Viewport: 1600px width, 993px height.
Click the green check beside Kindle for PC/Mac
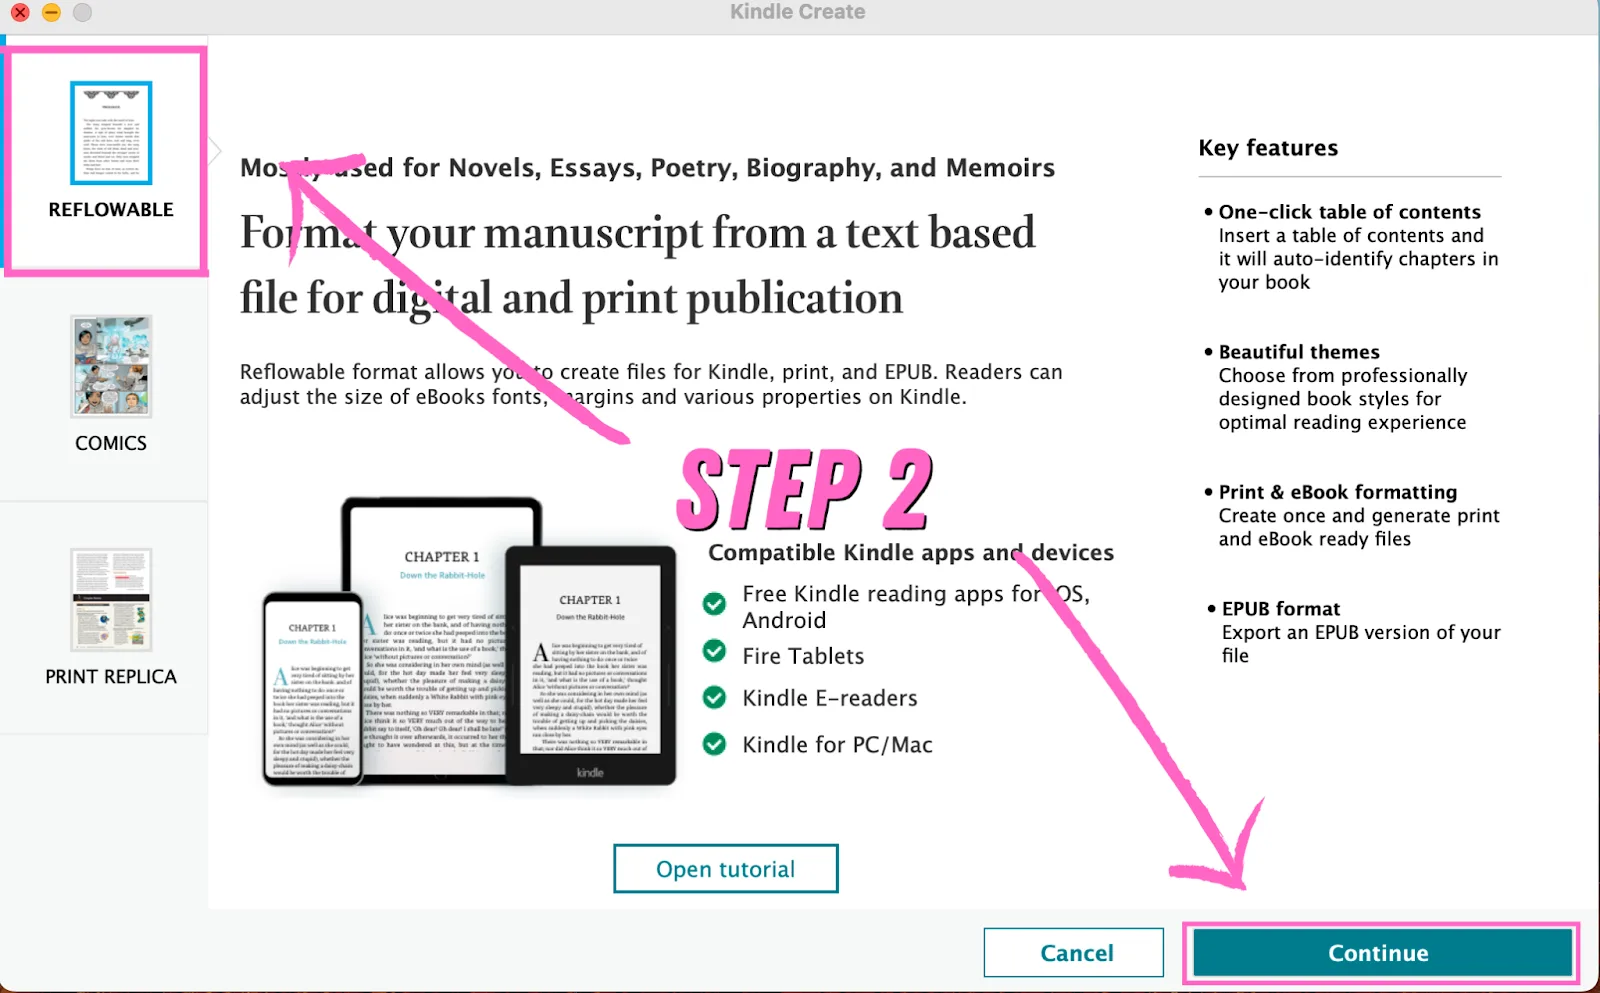(714, 744)
